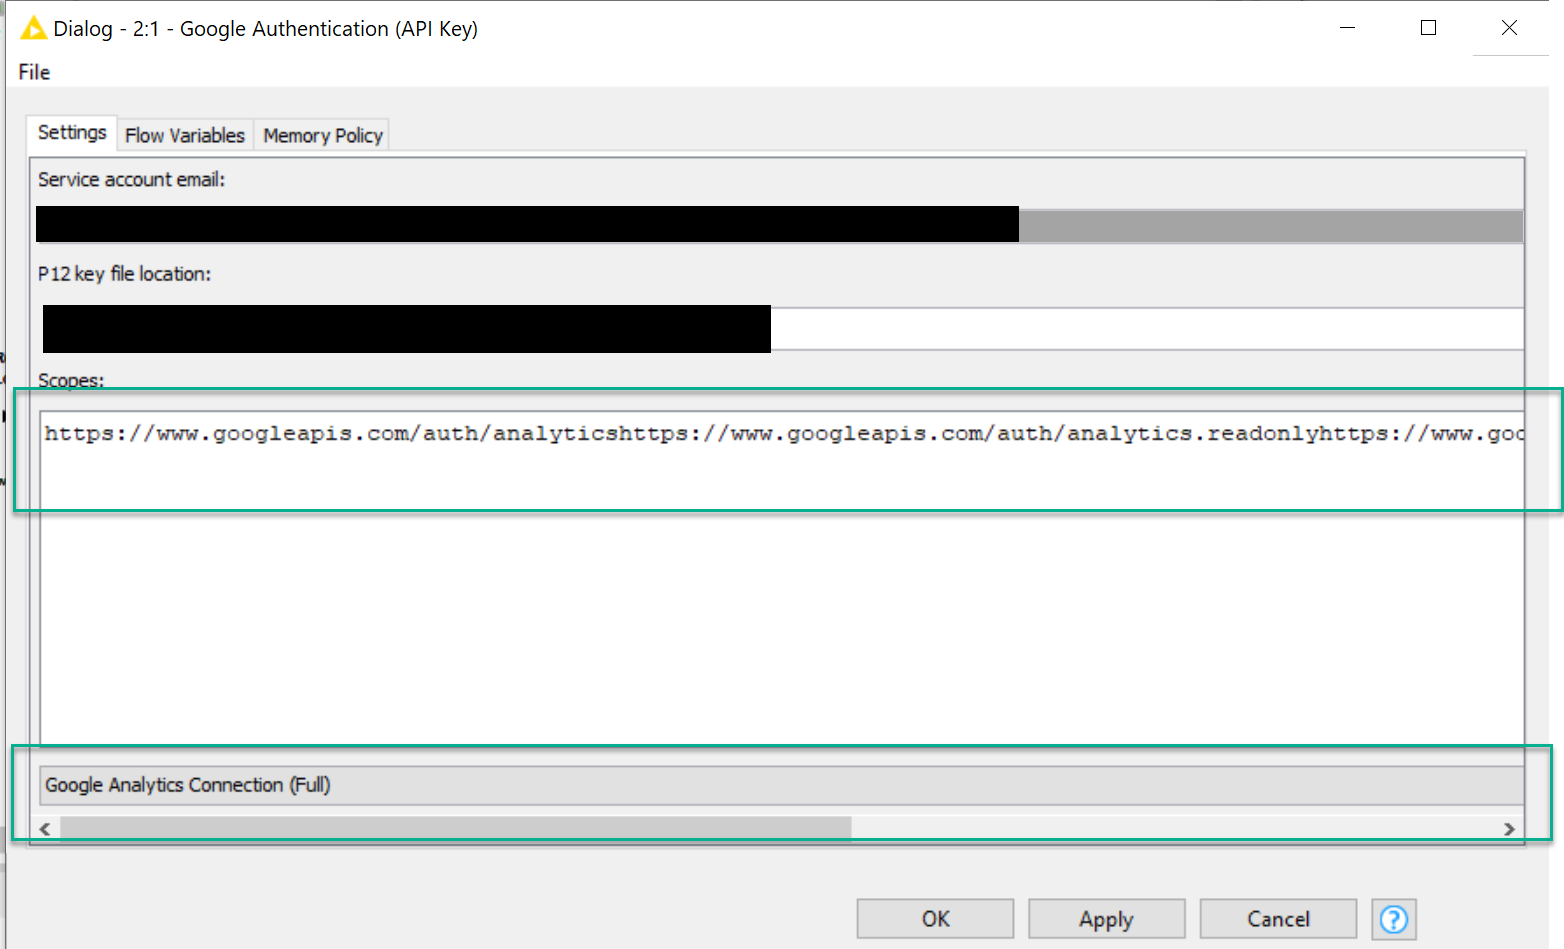This screenshot has width=1564, height=949.
Task: Click the horizontal scrollbar left arrow
Action: point(45,829)
